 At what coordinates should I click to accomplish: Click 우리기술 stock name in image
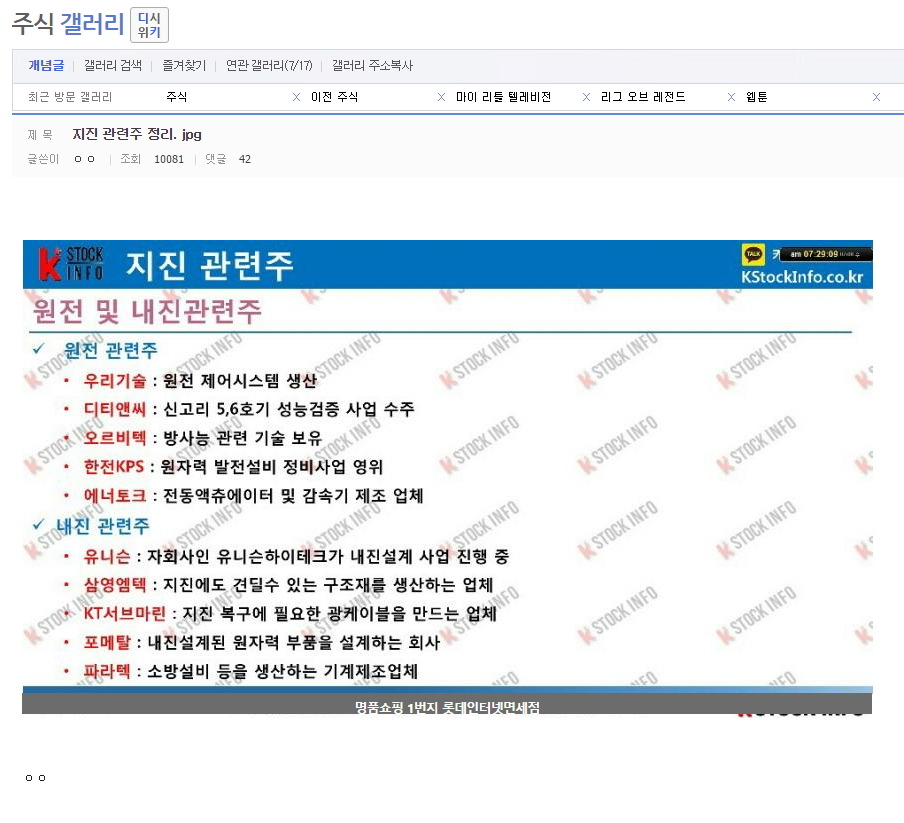click(x=115, y=380)
